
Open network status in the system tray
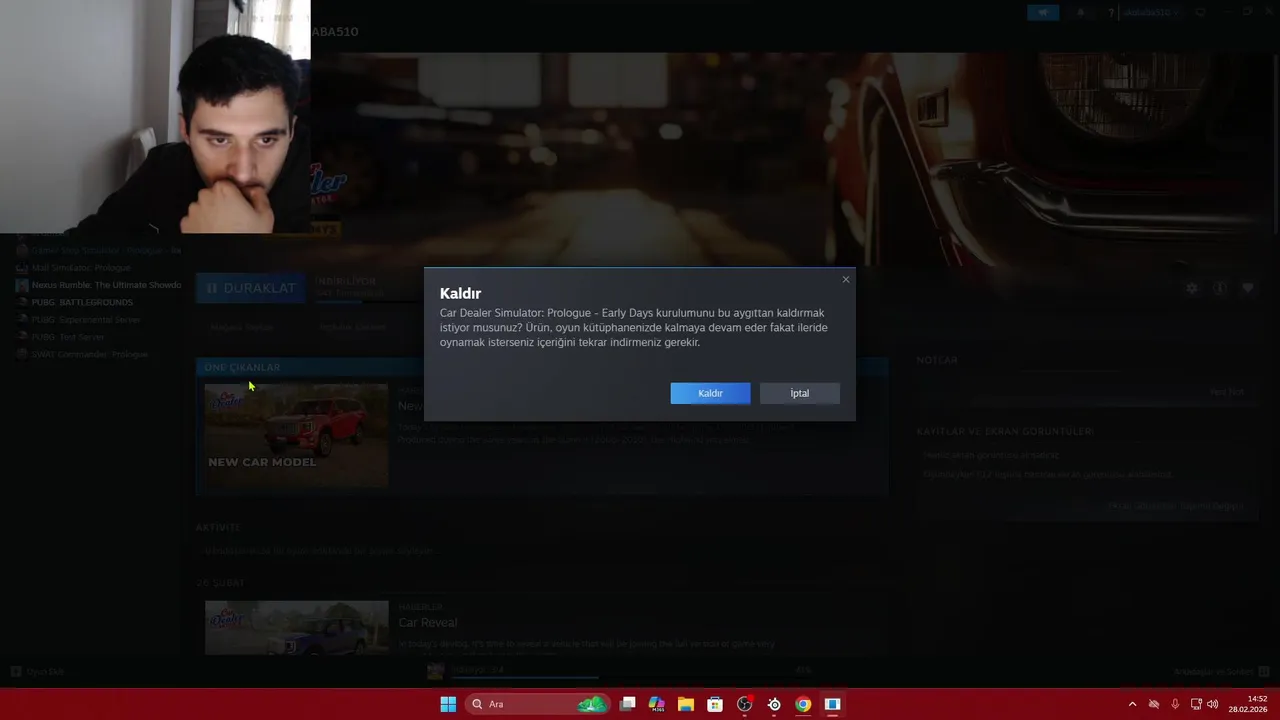click(1196, 704)
